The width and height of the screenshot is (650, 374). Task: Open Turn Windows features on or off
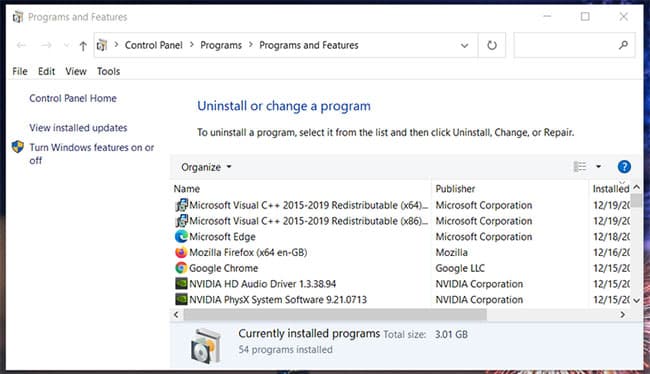click(x=92, y=154)
